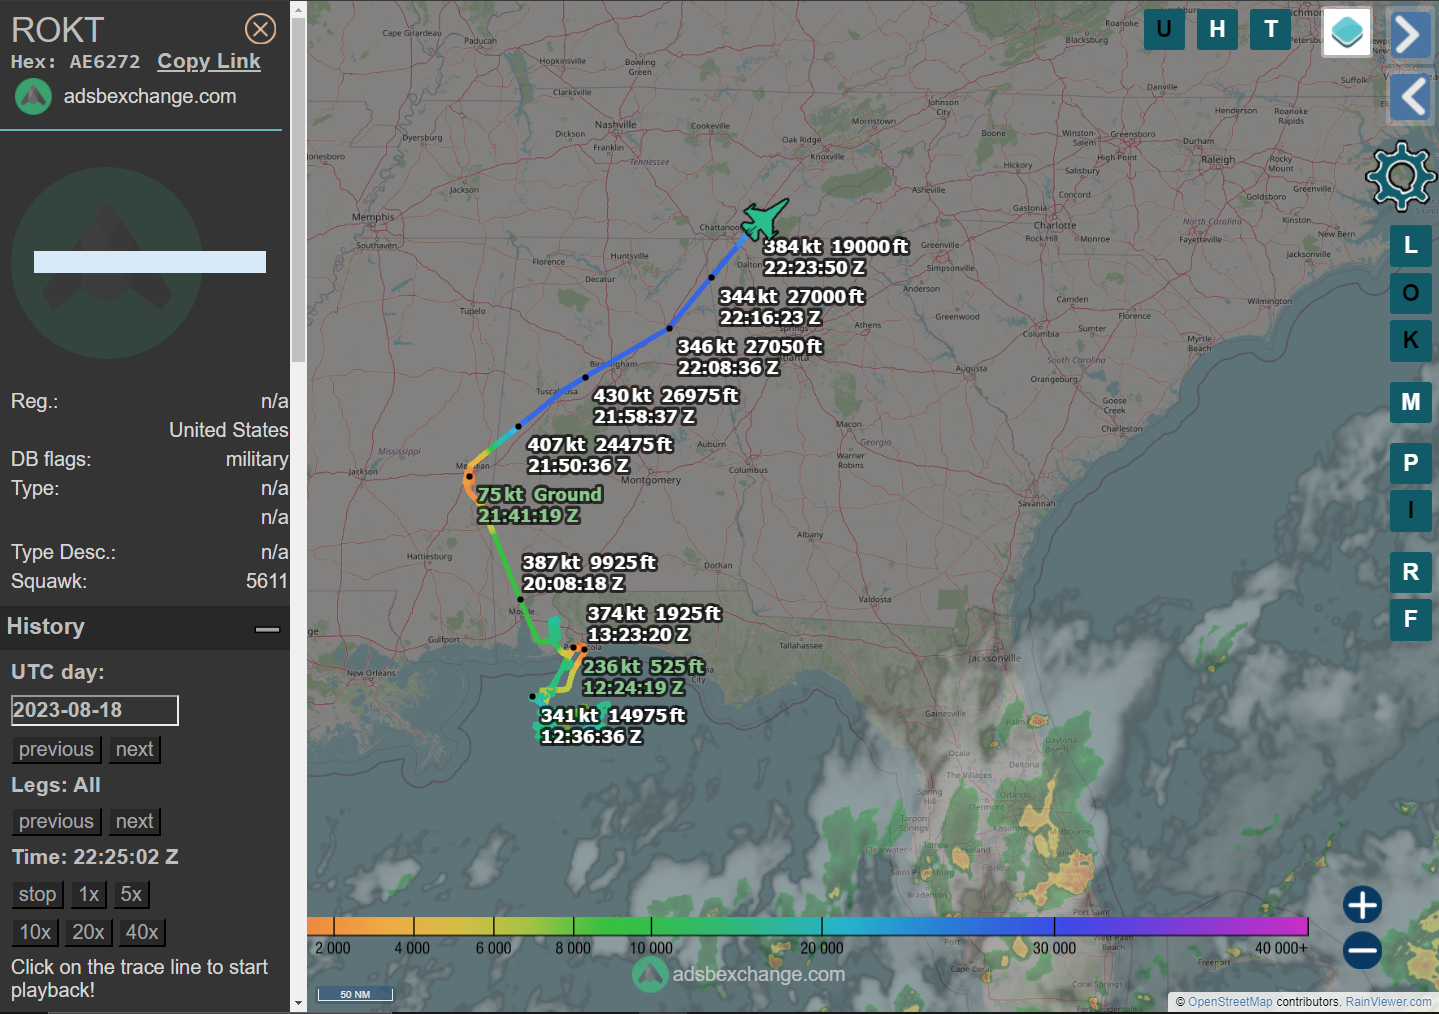Click the altitude color legend bar
This screenshot has width=1439, height=1014.
808,926
